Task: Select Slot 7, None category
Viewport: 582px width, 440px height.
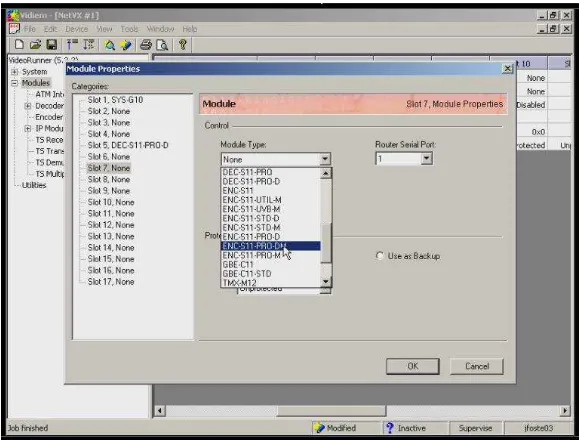Action: click(108, 168)
